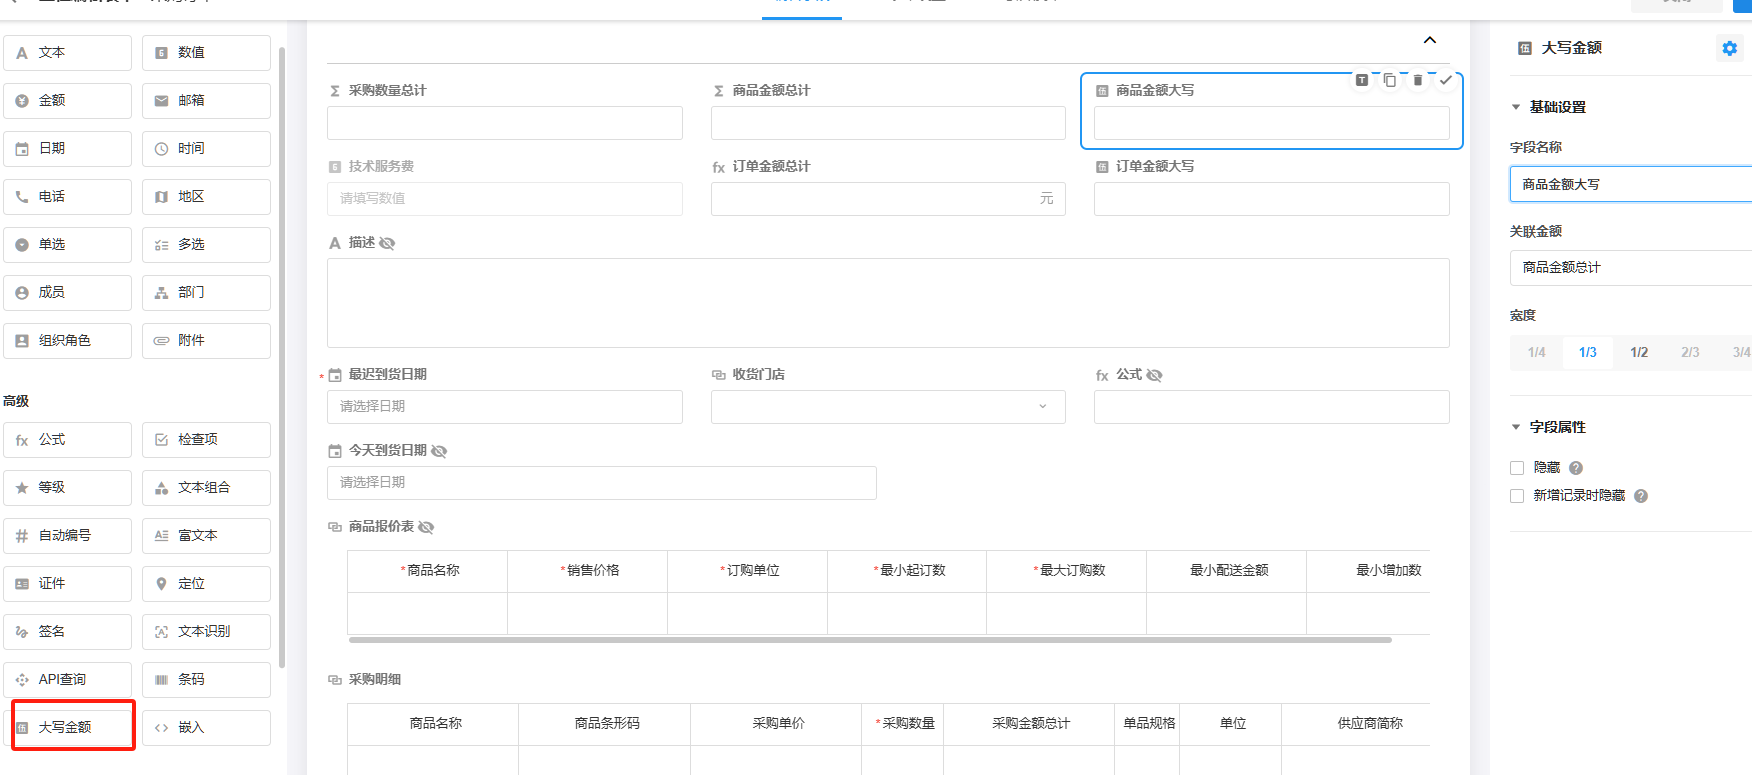Click the checkmark icon on 商品金额大写 field

point(1445,80)
